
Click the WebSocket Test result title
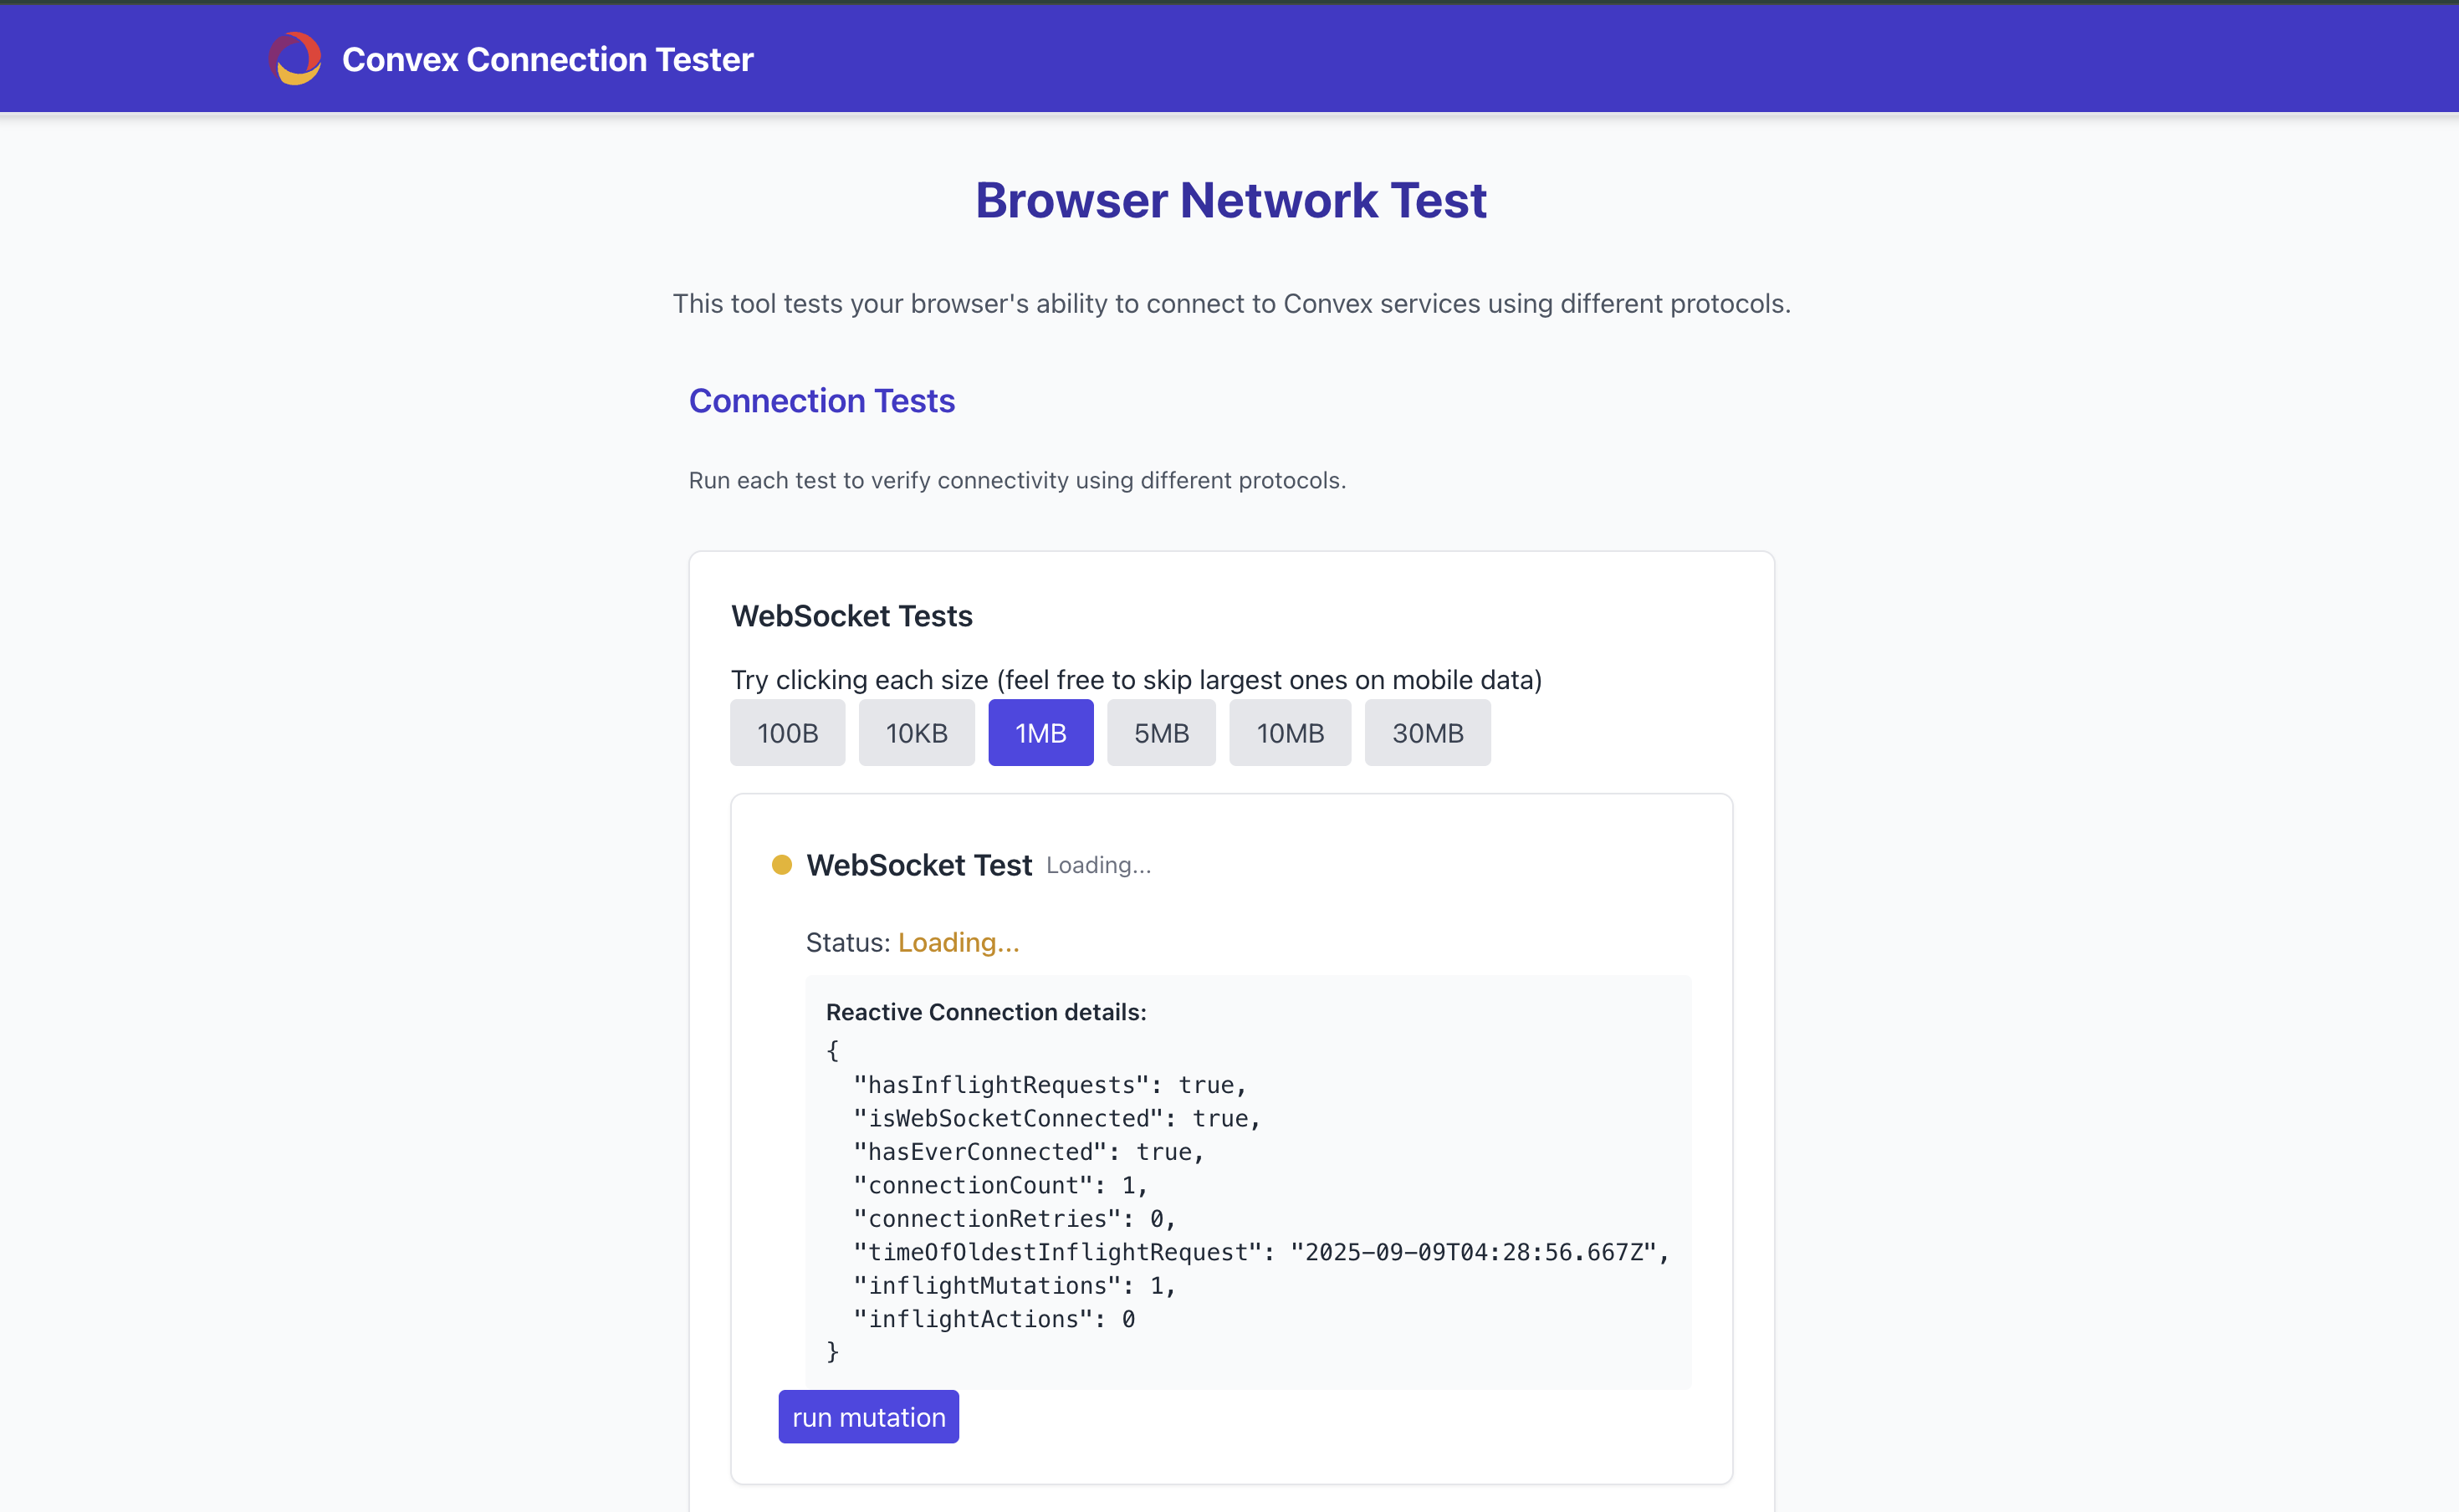[x=918, y=865]
